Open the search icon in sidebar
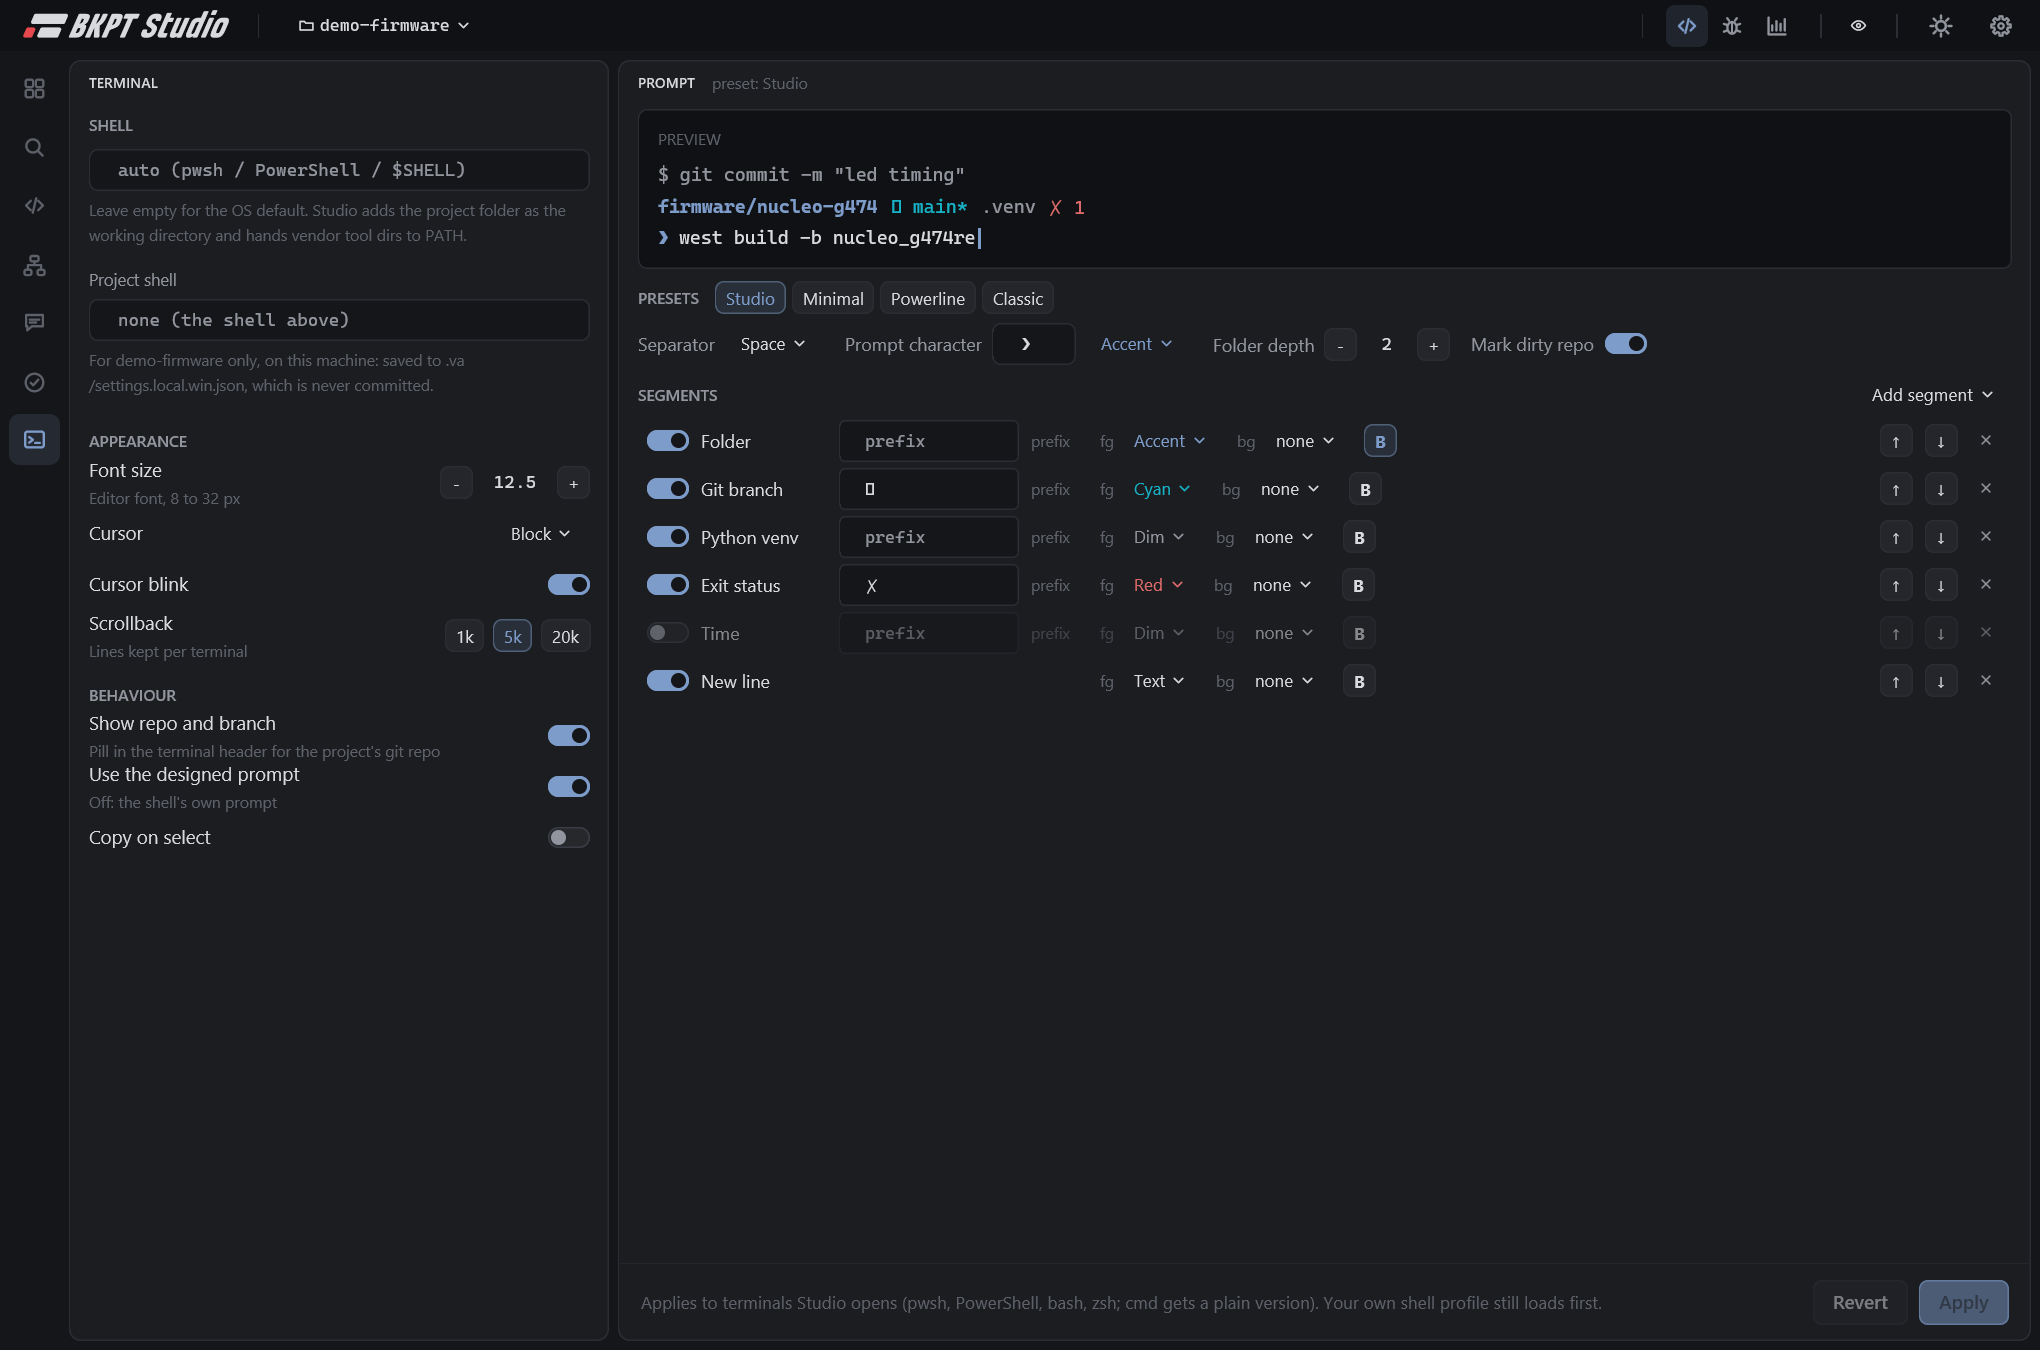 click(34, 148)
